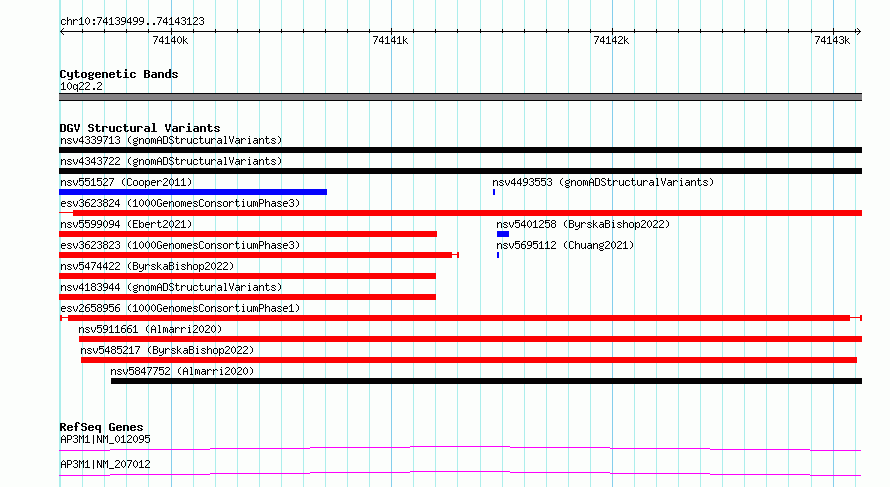Select the black bar under nsv4343722

click(x=460, y=171)
